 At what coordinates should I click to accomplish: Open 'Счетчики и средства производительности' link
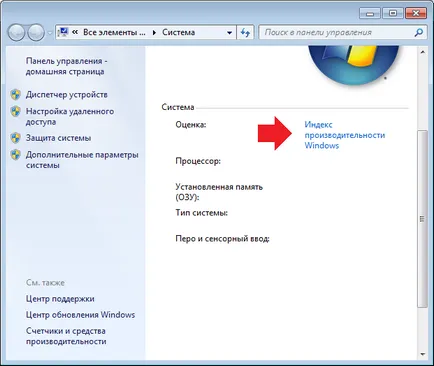66,336
